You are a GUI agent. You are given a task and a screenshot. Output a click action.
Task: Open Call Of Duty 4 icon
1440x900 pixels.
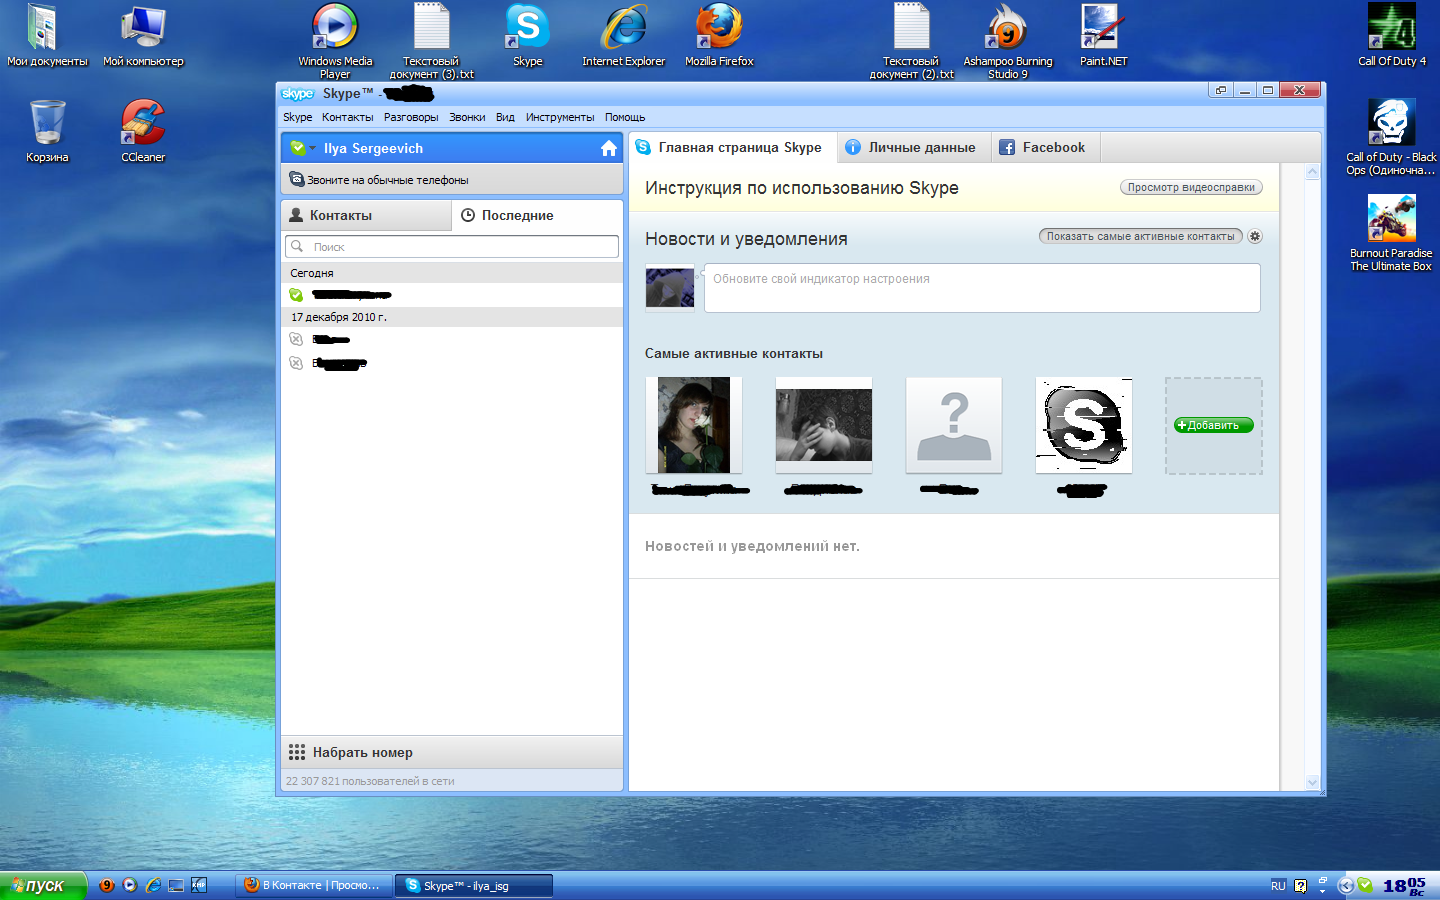(1392, 35)
